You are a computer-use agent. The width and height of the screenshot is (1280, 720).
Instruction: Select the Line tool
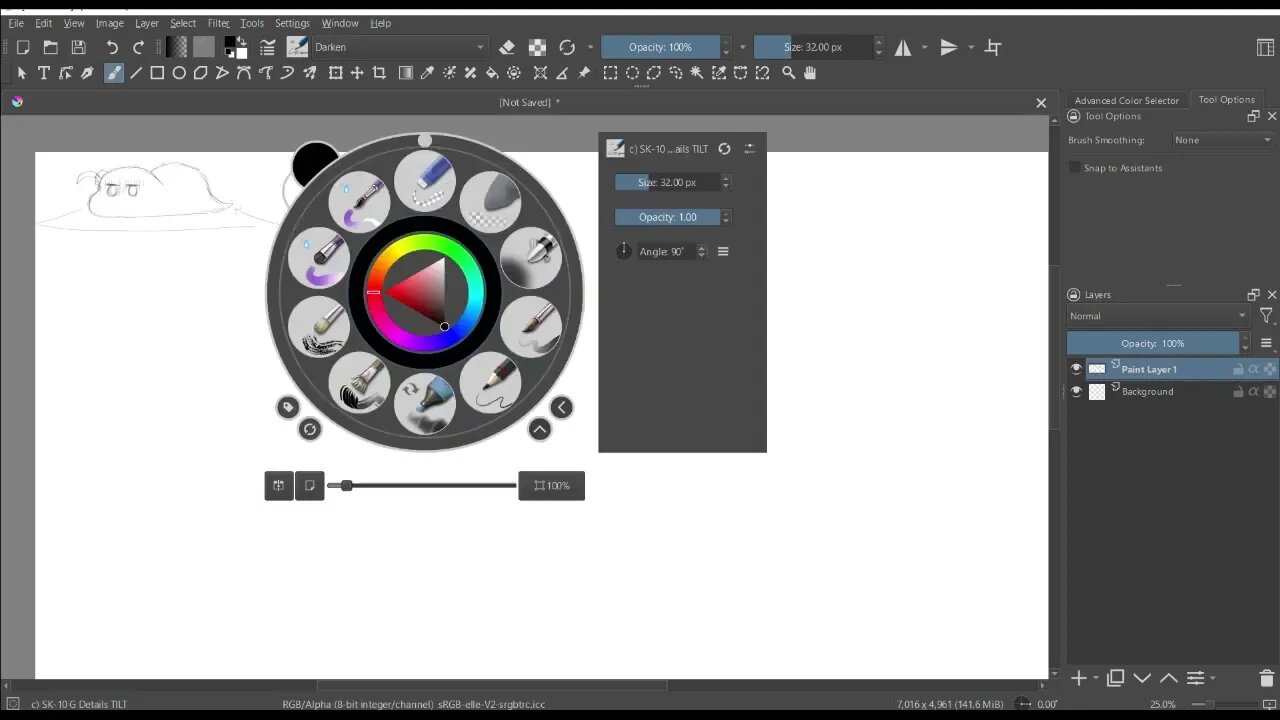136,73
